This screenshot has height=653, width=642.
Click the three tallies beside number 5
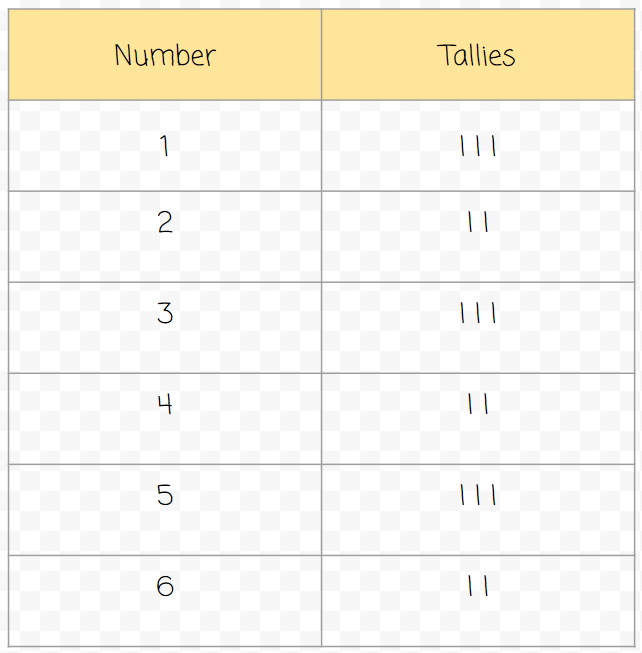[x=478, y=495]
